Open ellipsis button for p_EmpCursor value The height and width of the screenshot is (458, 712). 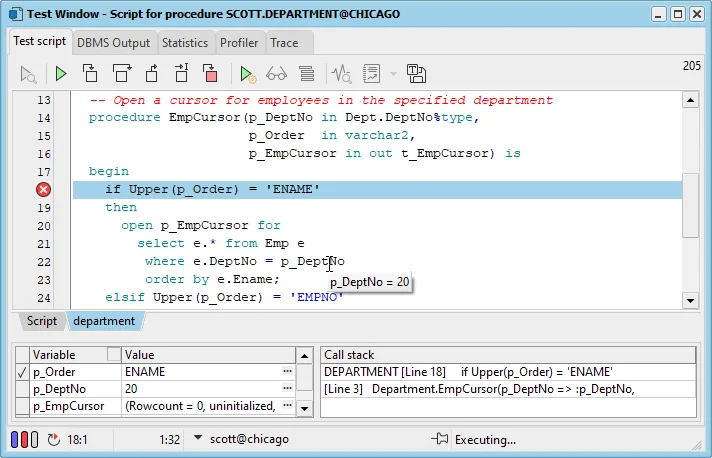[x=287, y=405]
